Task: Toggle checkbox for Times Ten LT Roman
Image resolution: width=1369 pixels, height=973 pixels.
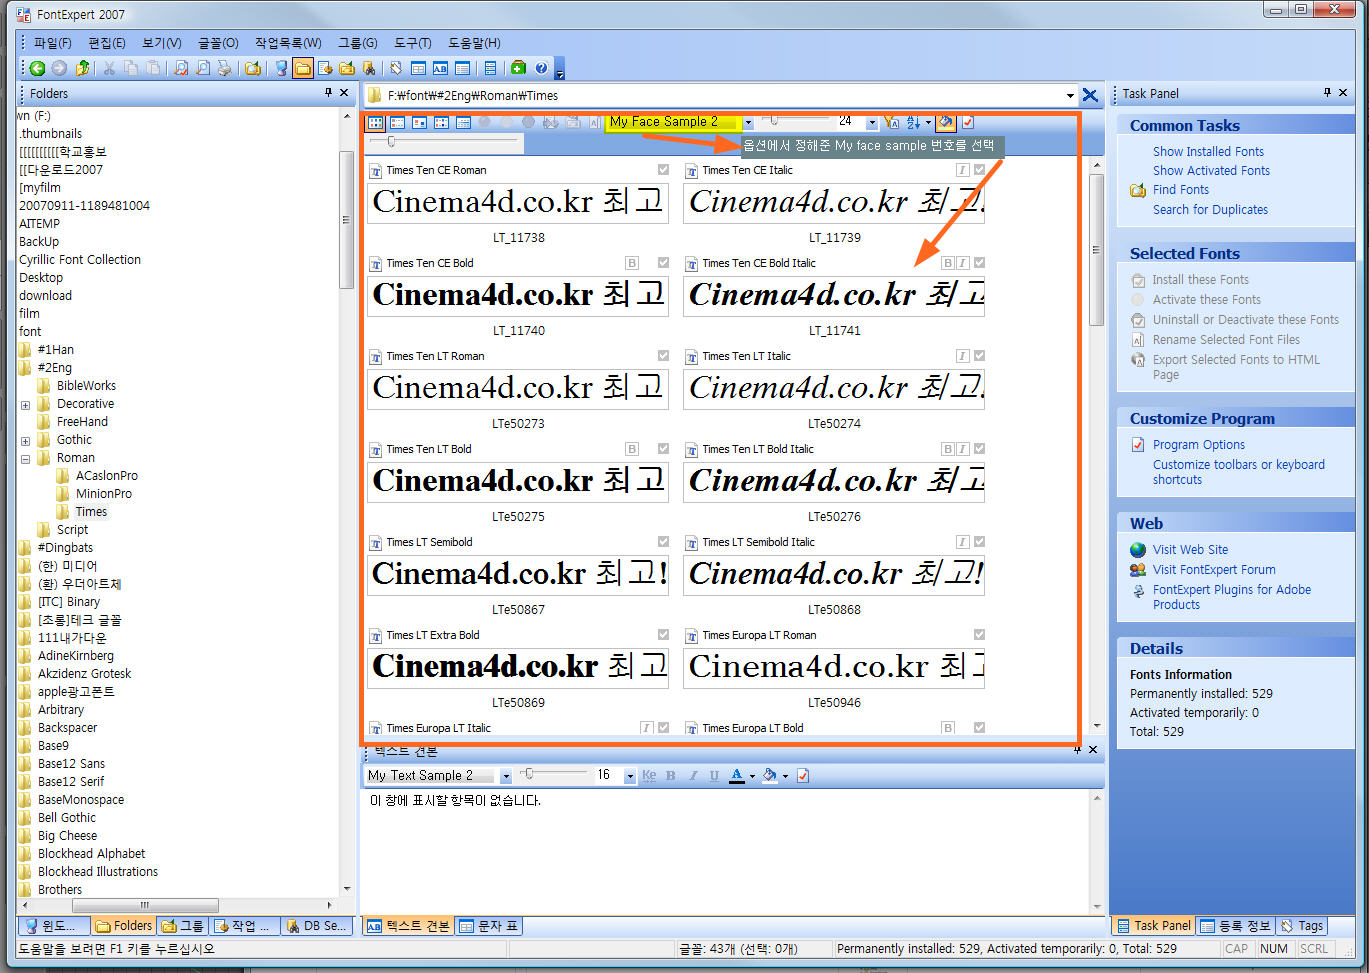Action: click(x=663, y=356)
